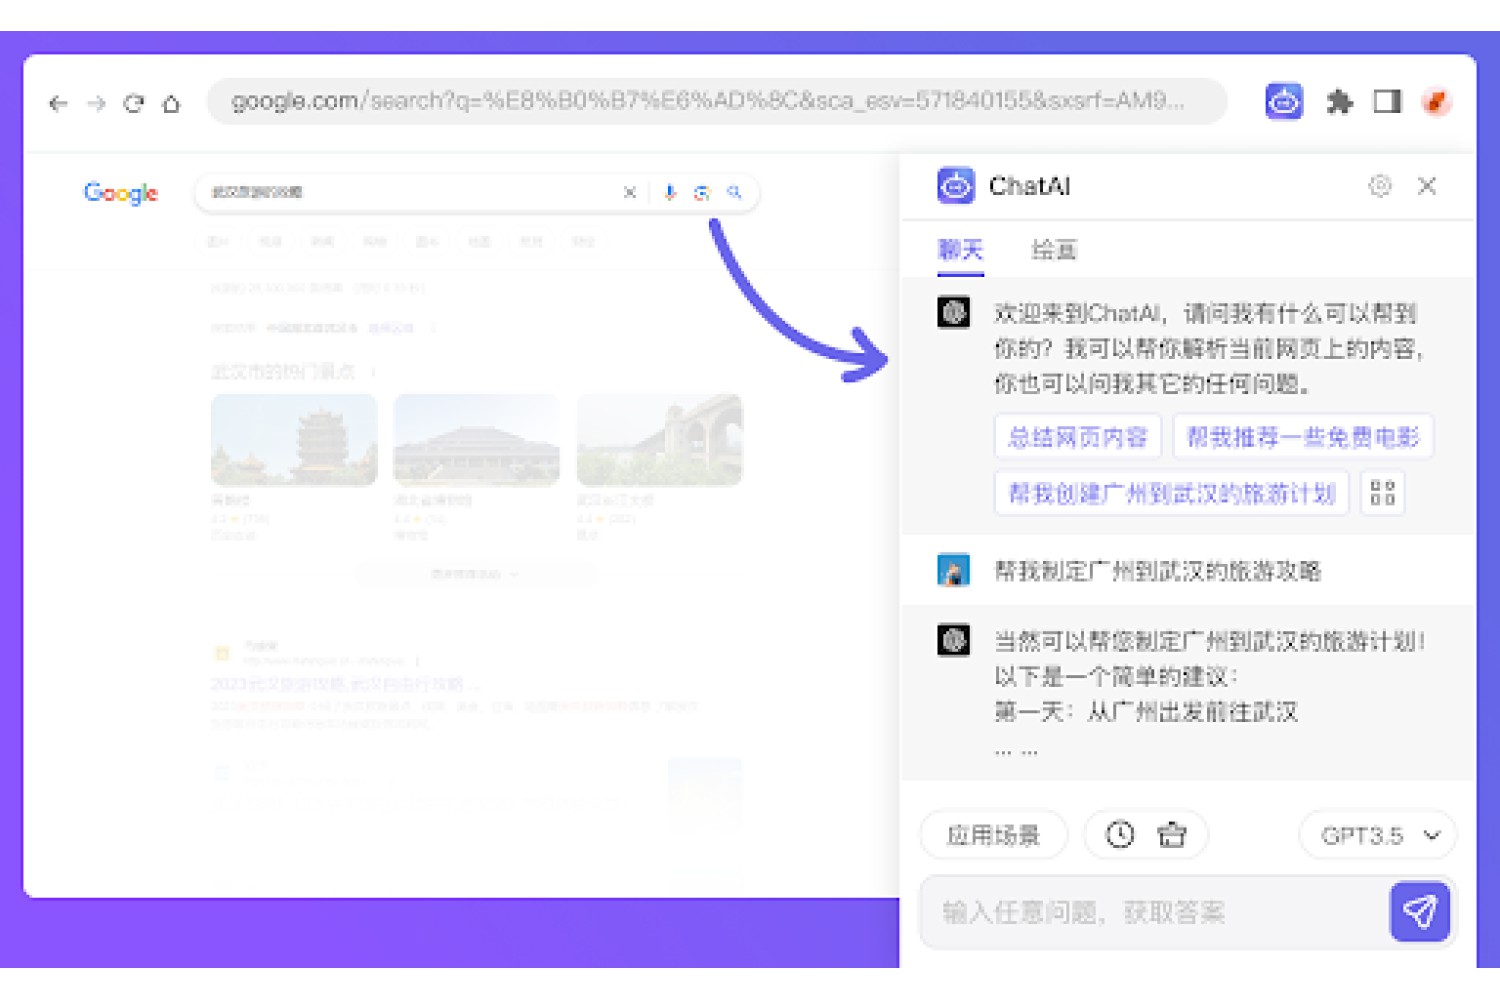Clear conversation with the broom icon

coord(1172,835)
